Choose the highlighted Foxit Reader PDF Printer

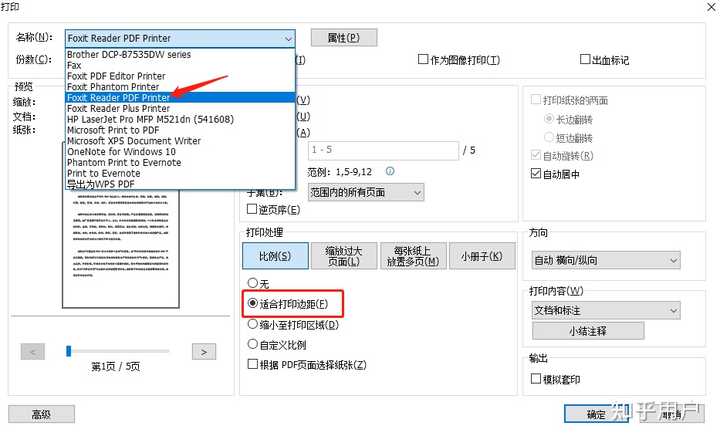pyautogui.click(x=180, y=98)
